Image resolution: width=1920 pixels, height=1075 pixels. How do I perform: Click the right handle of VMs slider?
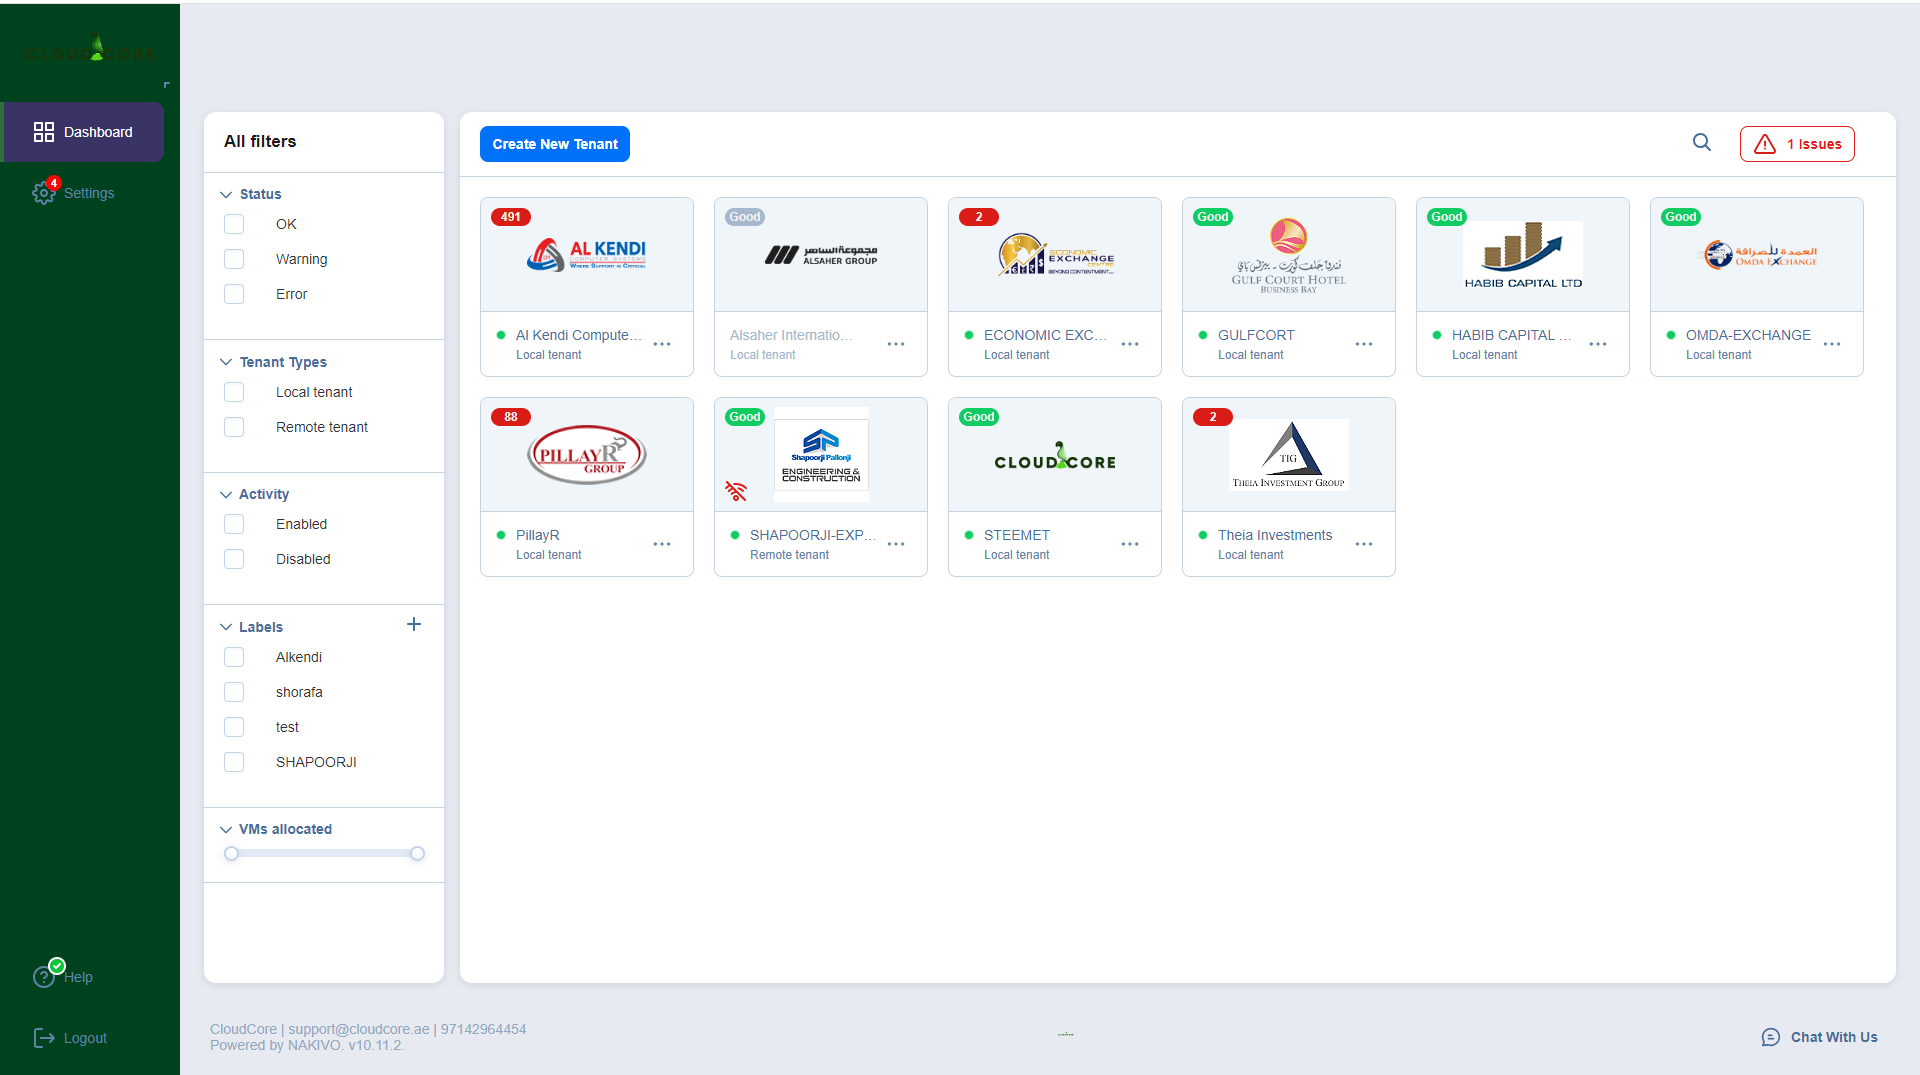(x=417, y=854)
